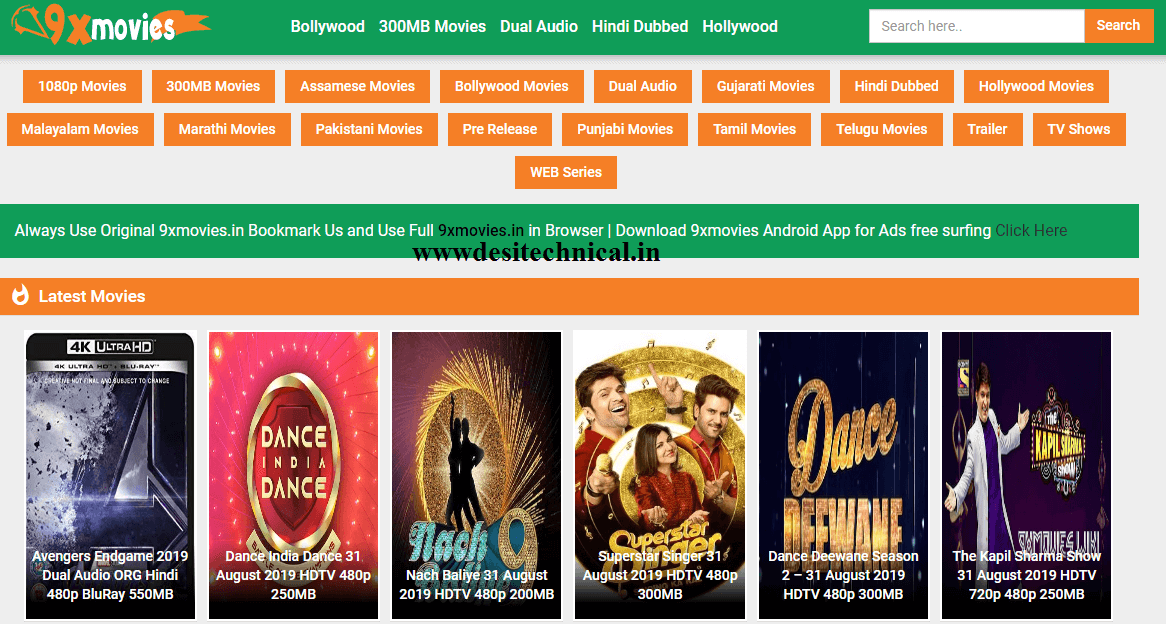This screenshot has height=624, width=1166.
Task: Click the orange Search button
Action: click(1118, 26)
